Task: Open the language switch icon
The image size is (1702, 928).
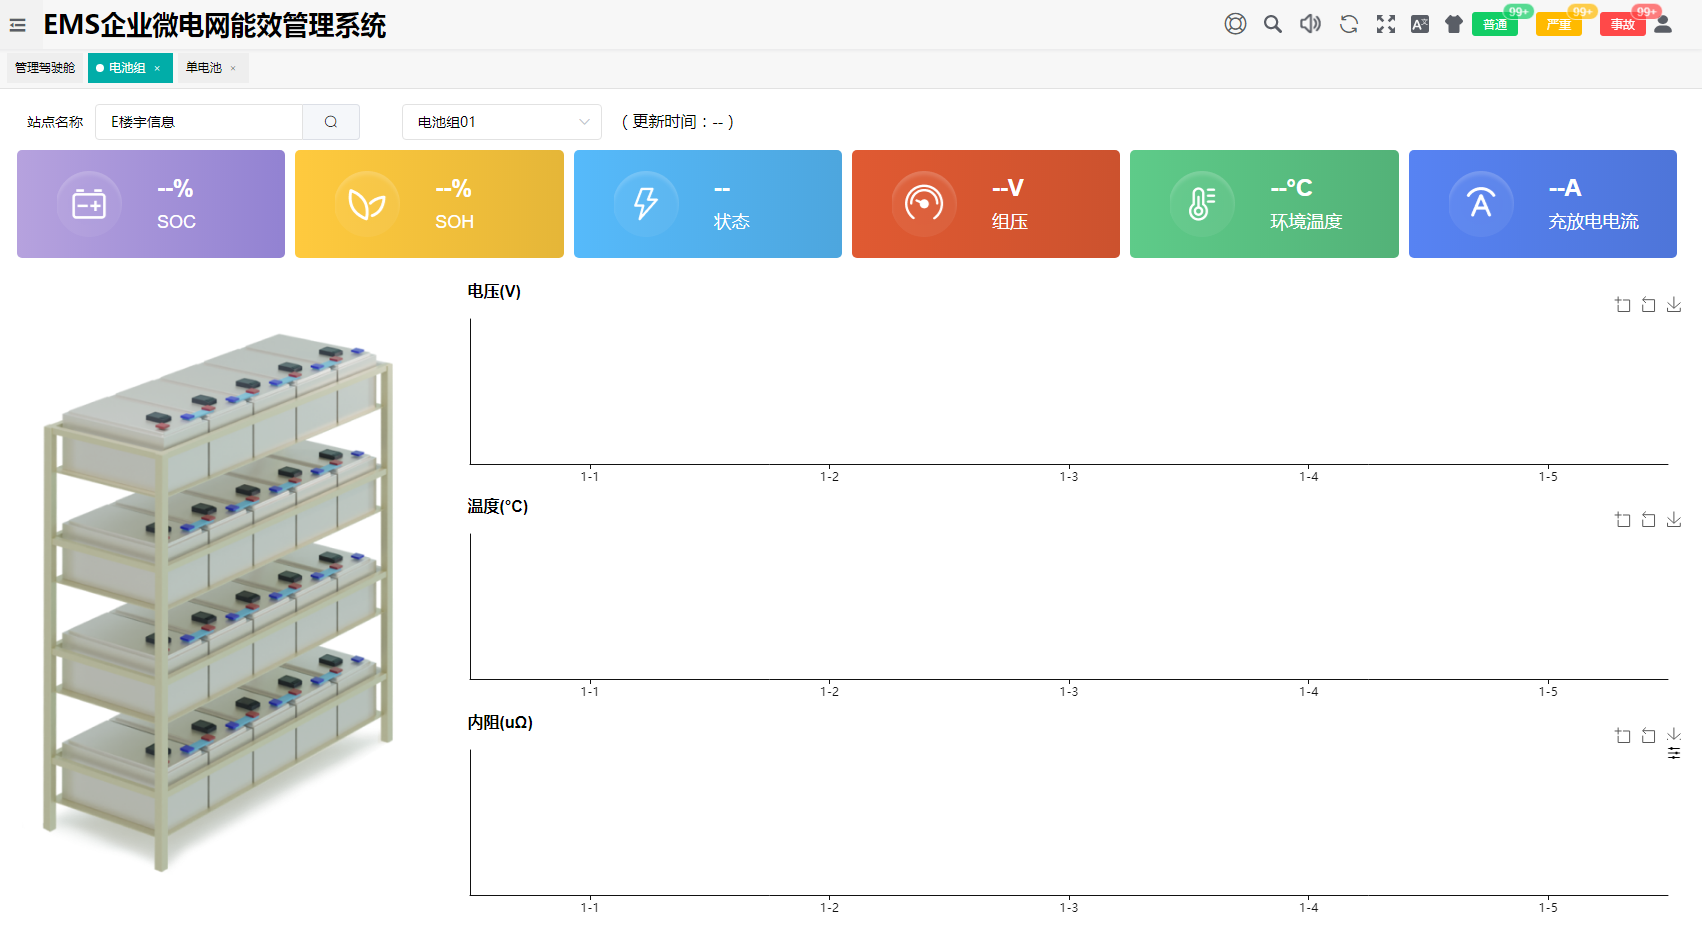Action: [1419, 24]
